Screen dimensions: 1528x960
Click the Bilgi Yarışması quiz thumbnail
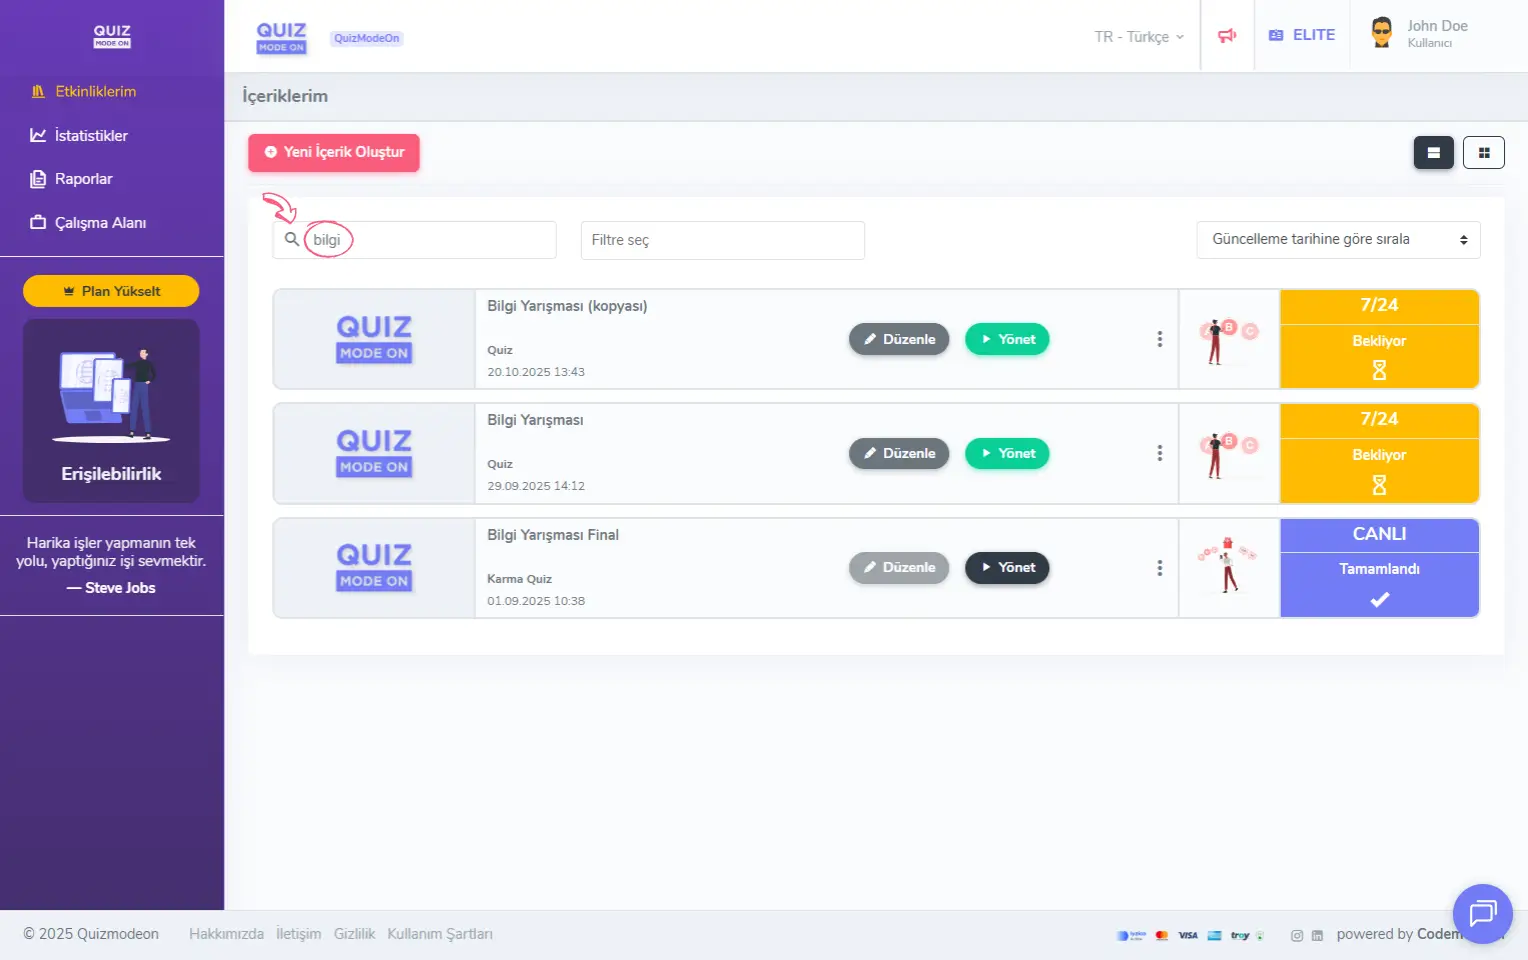coord(374,453)
